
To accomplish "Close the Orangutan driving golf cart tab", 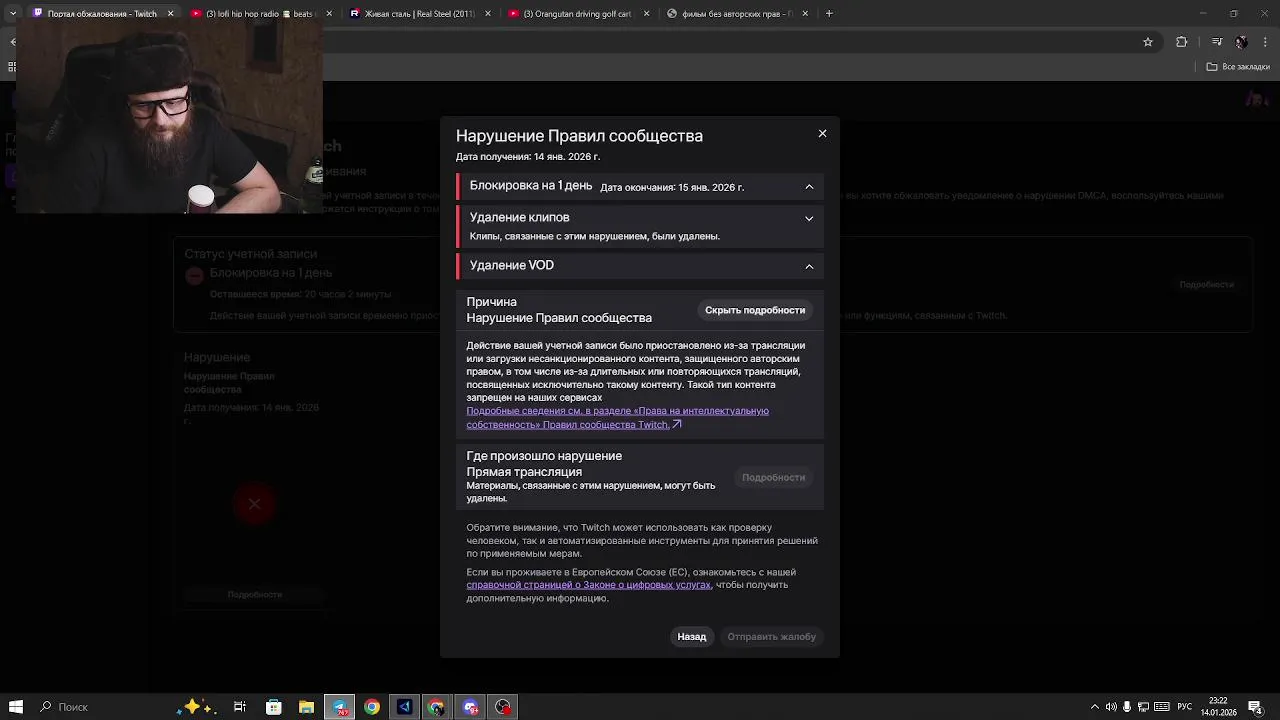I will click(646, 14).
